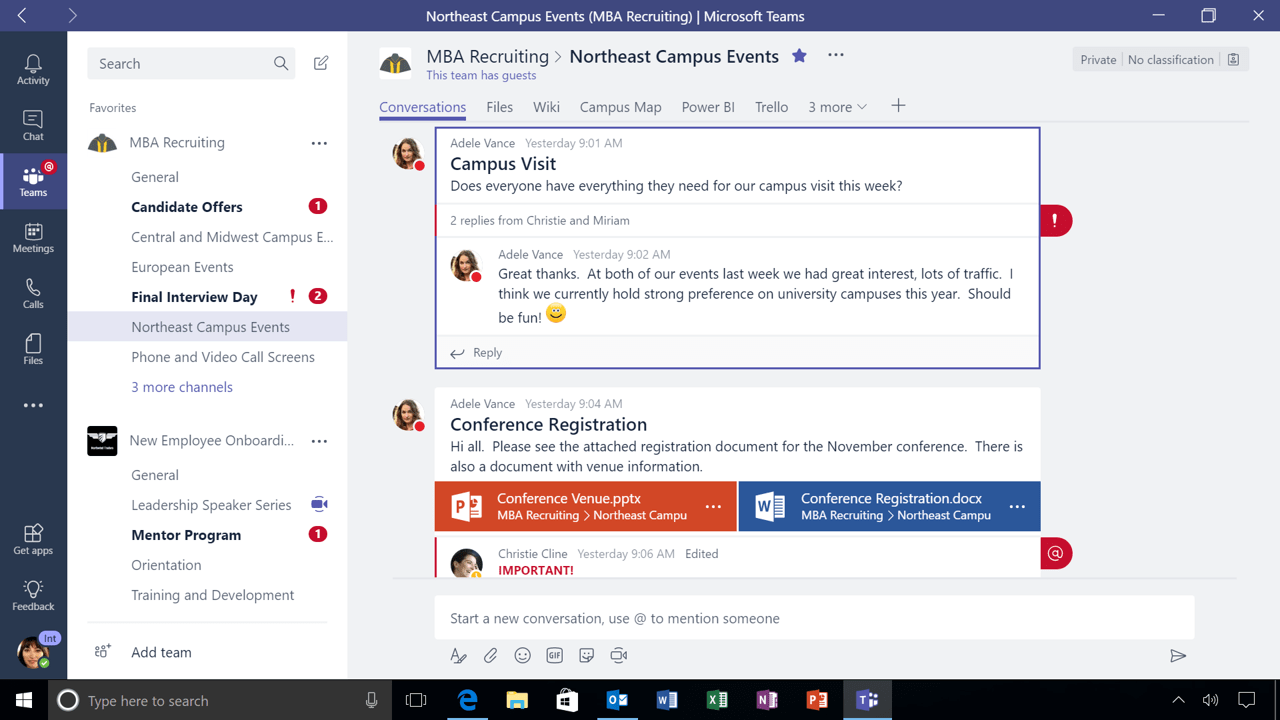The width and height of the screenshot is (1280, 720).
Task: Insert an emoji into the message box
Action: (x=522, y=655)
